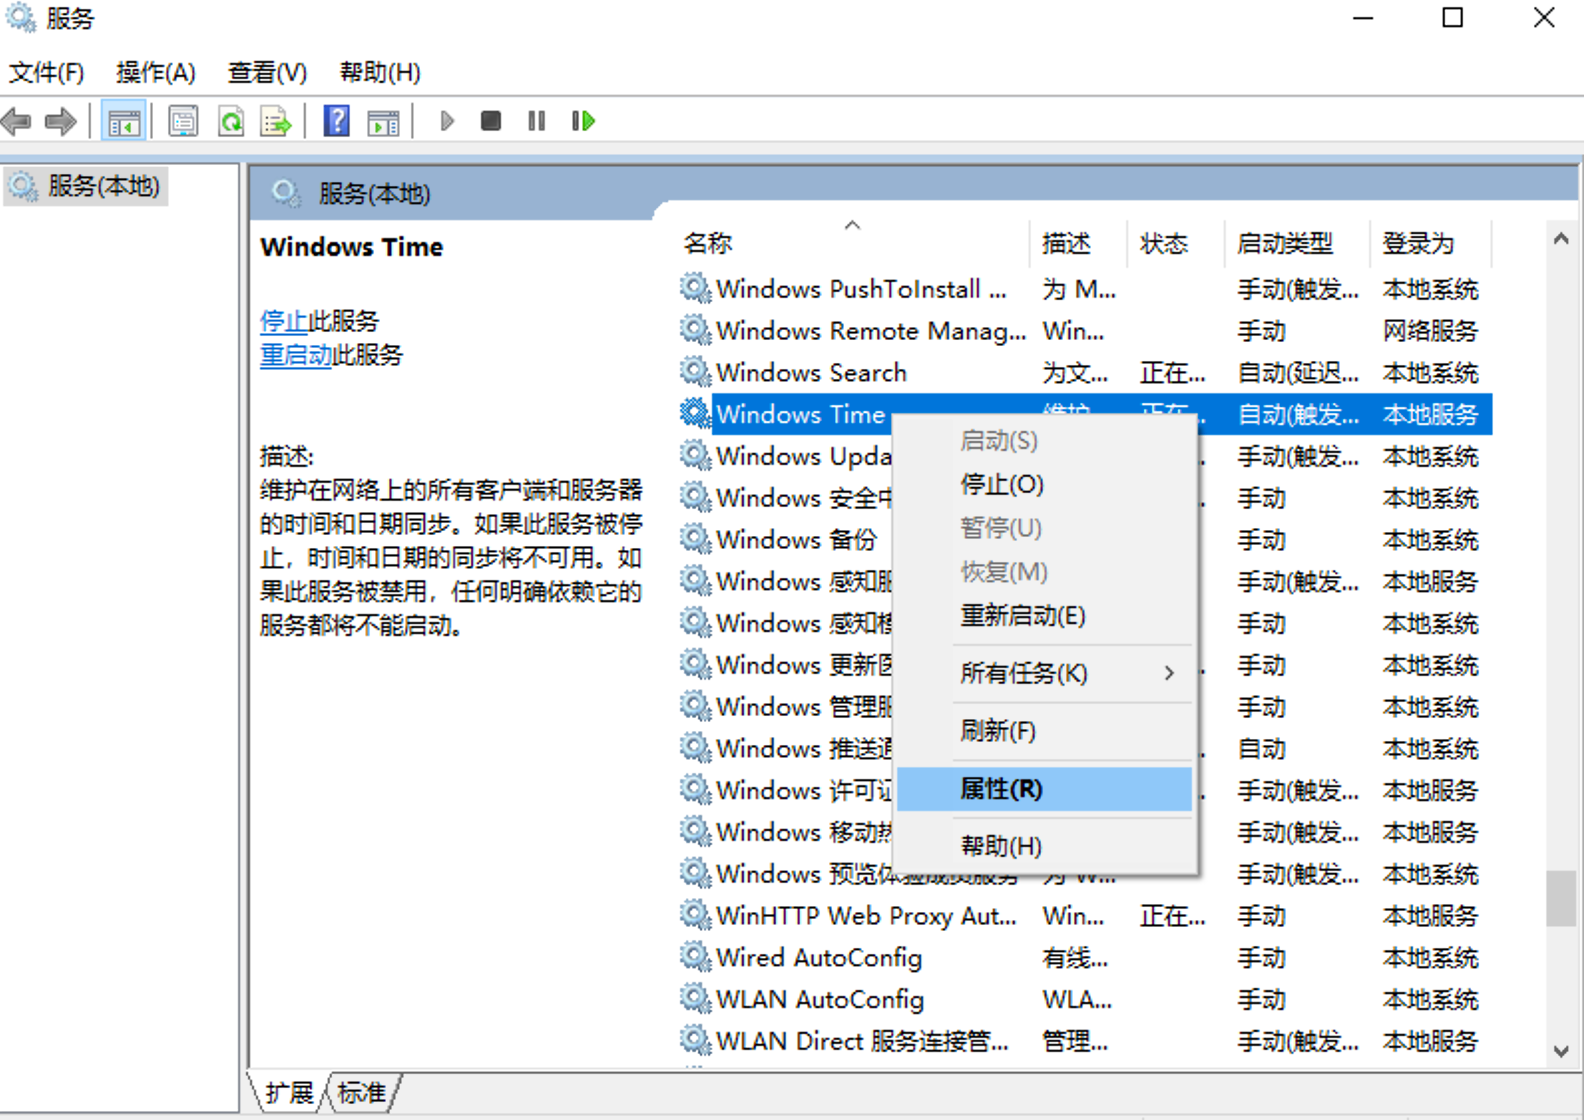This screenshot has width=1584, height=1120.
Task: Choose 帮助(H) in the context menu
Action: click(x=1045, y=846)
